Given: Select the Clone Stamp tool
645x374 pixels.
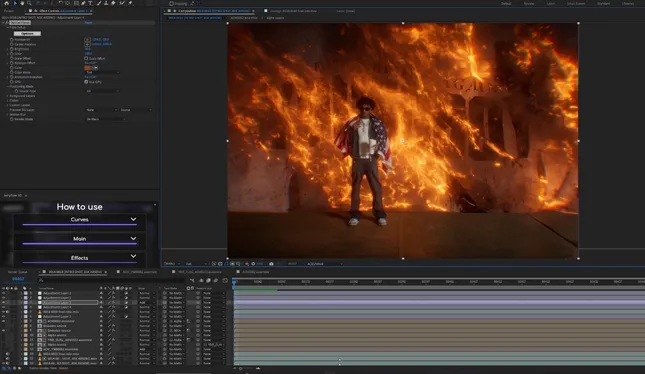Looking at the screenshot, I should point(106,3).
